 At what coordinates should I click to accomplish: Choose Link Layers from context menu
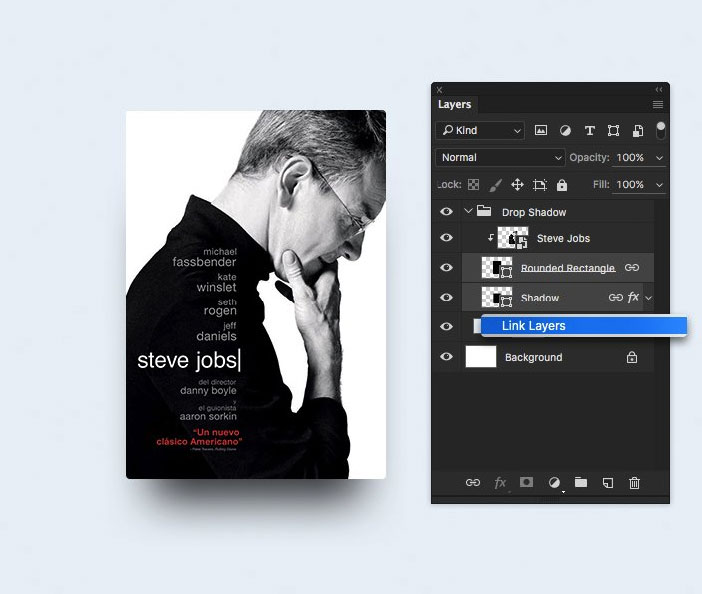click(x=584, y=325)
